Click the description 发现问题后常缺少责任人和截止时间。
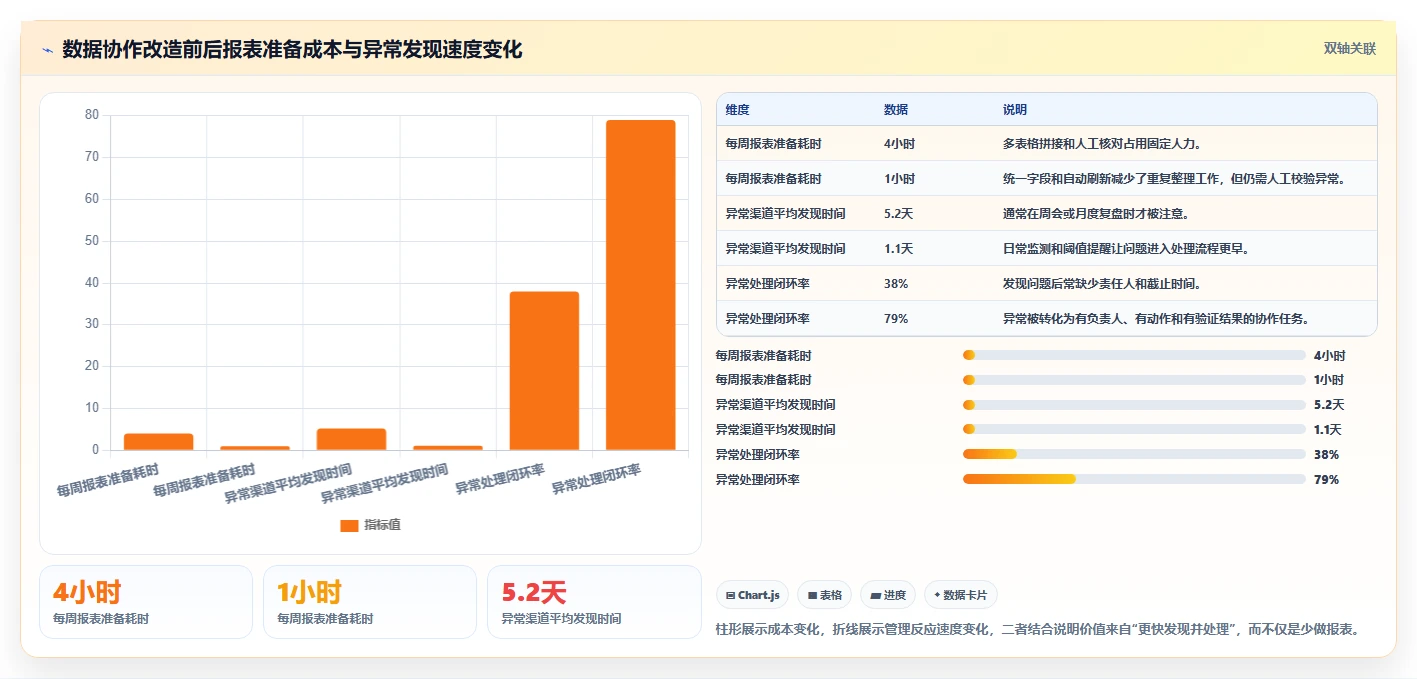The height and width of the screenshot is (679, 1417). click(x=1102, y=284)
